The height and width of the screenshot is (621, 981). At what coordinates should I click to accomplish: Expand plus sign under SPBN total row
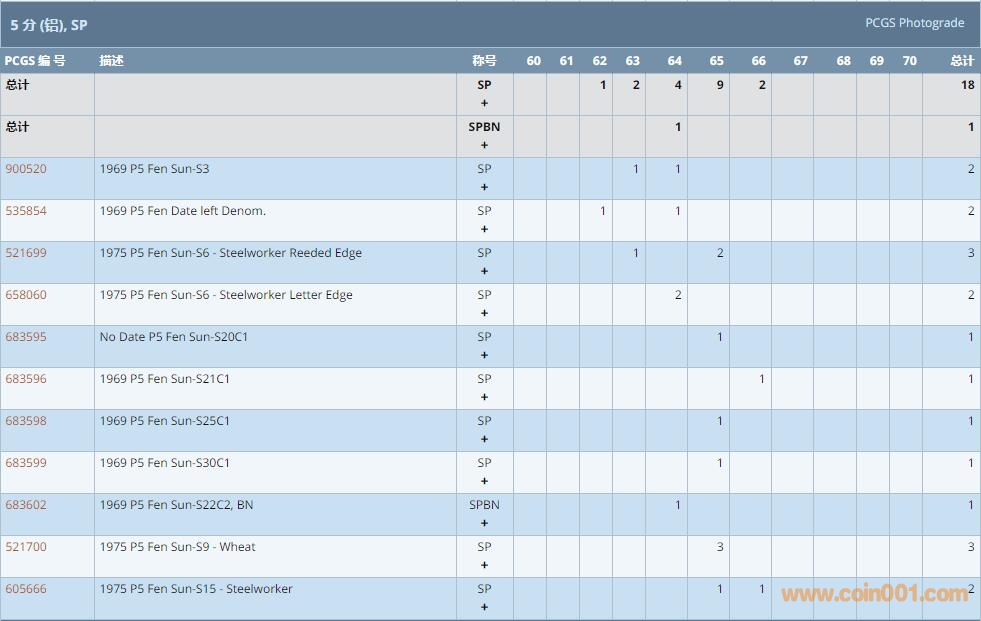[485, 145]
